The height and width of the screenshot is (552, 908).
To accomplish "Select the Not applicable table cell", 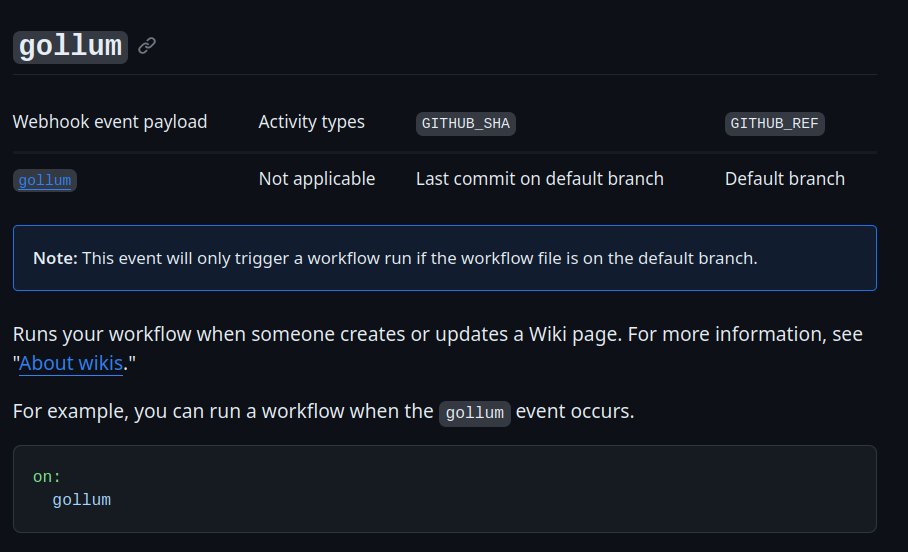I will tap(317, 178).
